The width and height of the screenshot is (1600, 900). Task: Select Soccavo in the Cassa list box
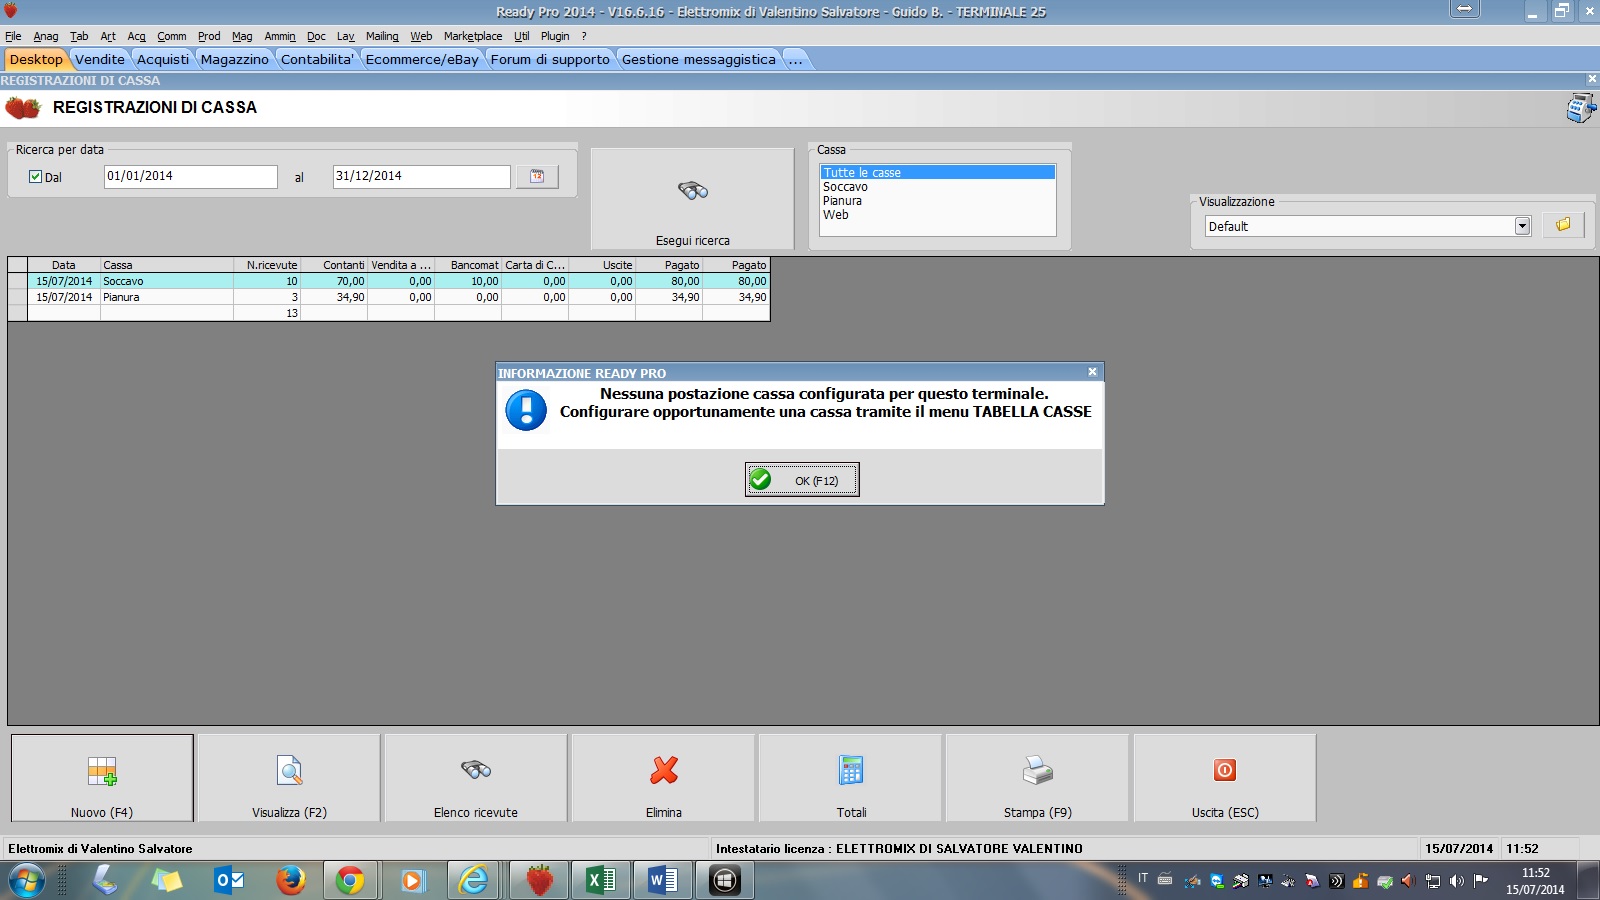click(x=937, y=187)
